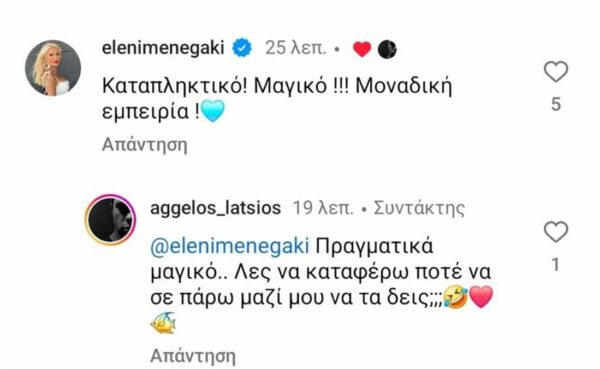Open aggelos_latsios's story-ringed profile picture
Image resolution: width=600 pixels, height=369 pixels.
(110, 220)
